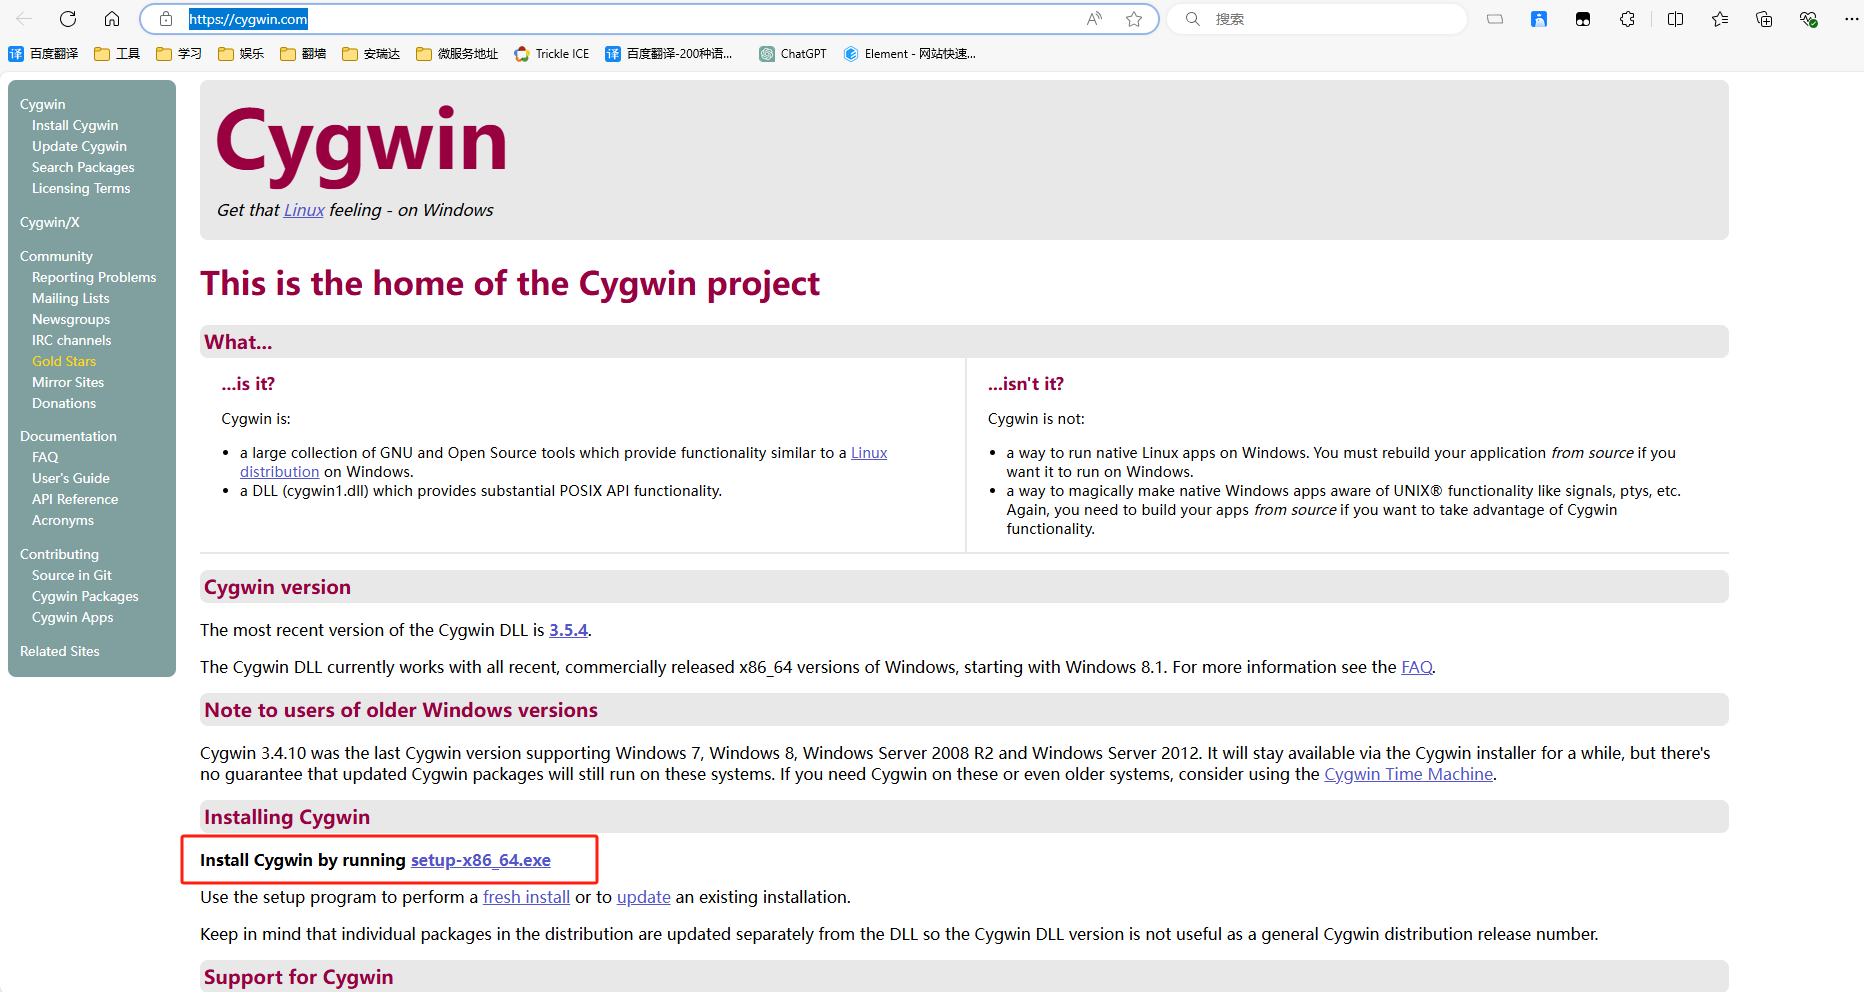
Task: Open Cygwin/X in the sidebar
Action: click(50, 222)
